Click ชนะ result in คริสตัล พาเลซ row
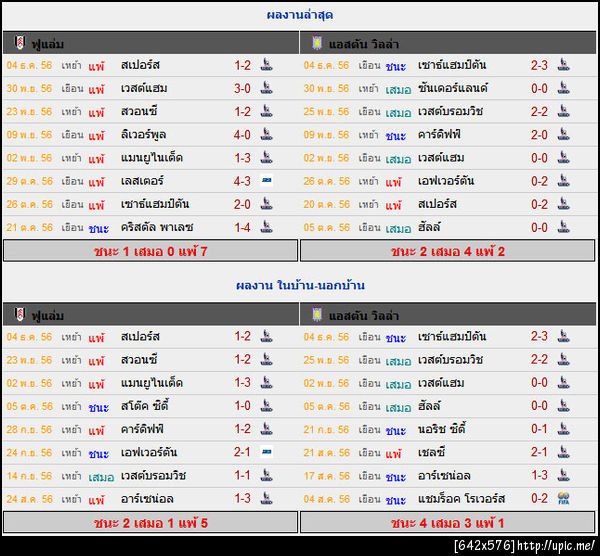This screenshot has width=600, height=556. 99,228
